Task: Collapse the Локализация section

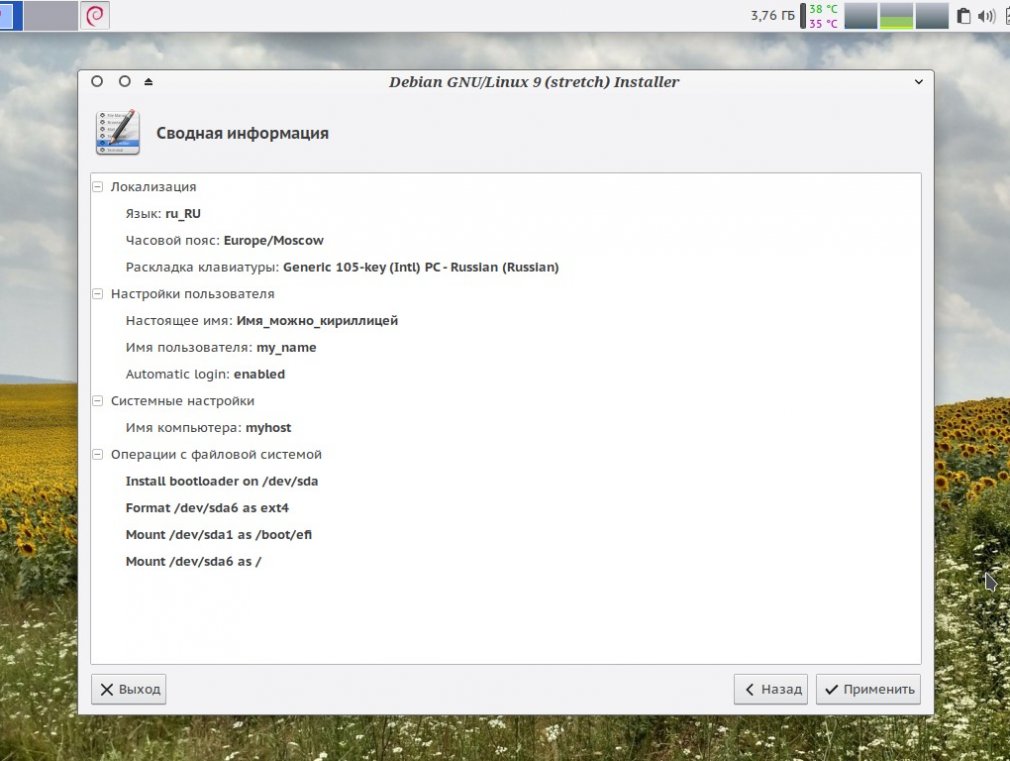Action: [97, 187]
